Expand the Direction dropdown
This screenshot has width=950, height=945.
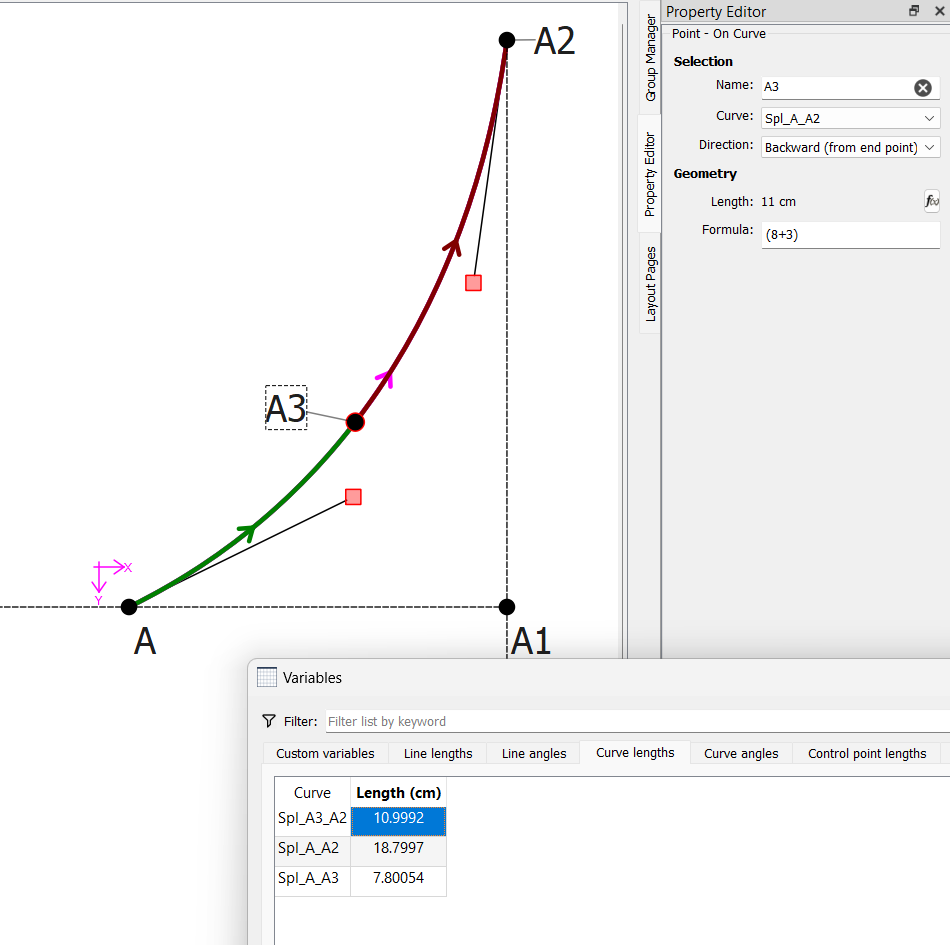850,148
